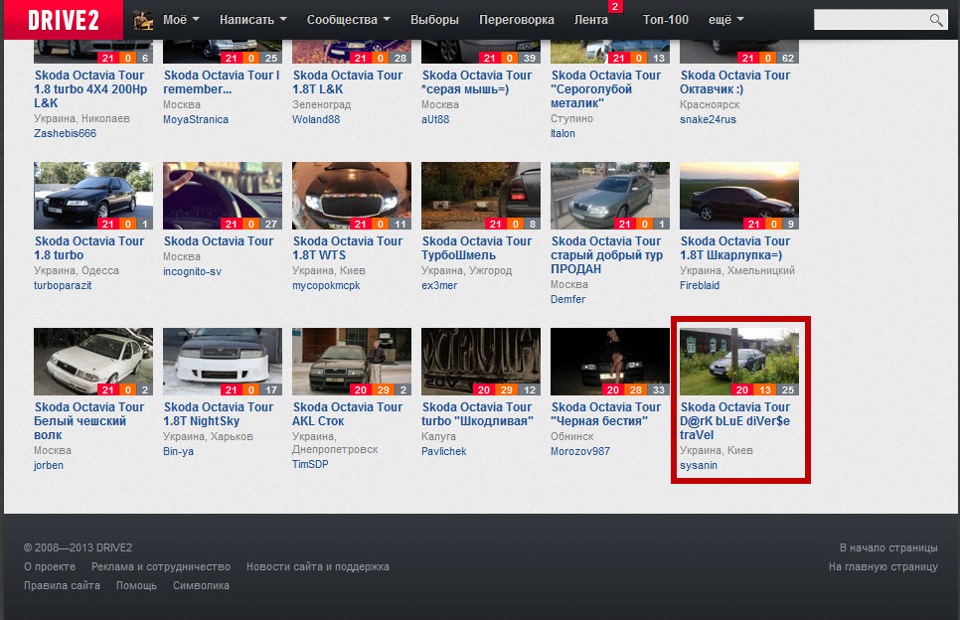Viewport: 960px width, 620px height.
Task: Open Skoda Octavia Tour 1.8T Шкарлупка=) link
Action: 735,248
